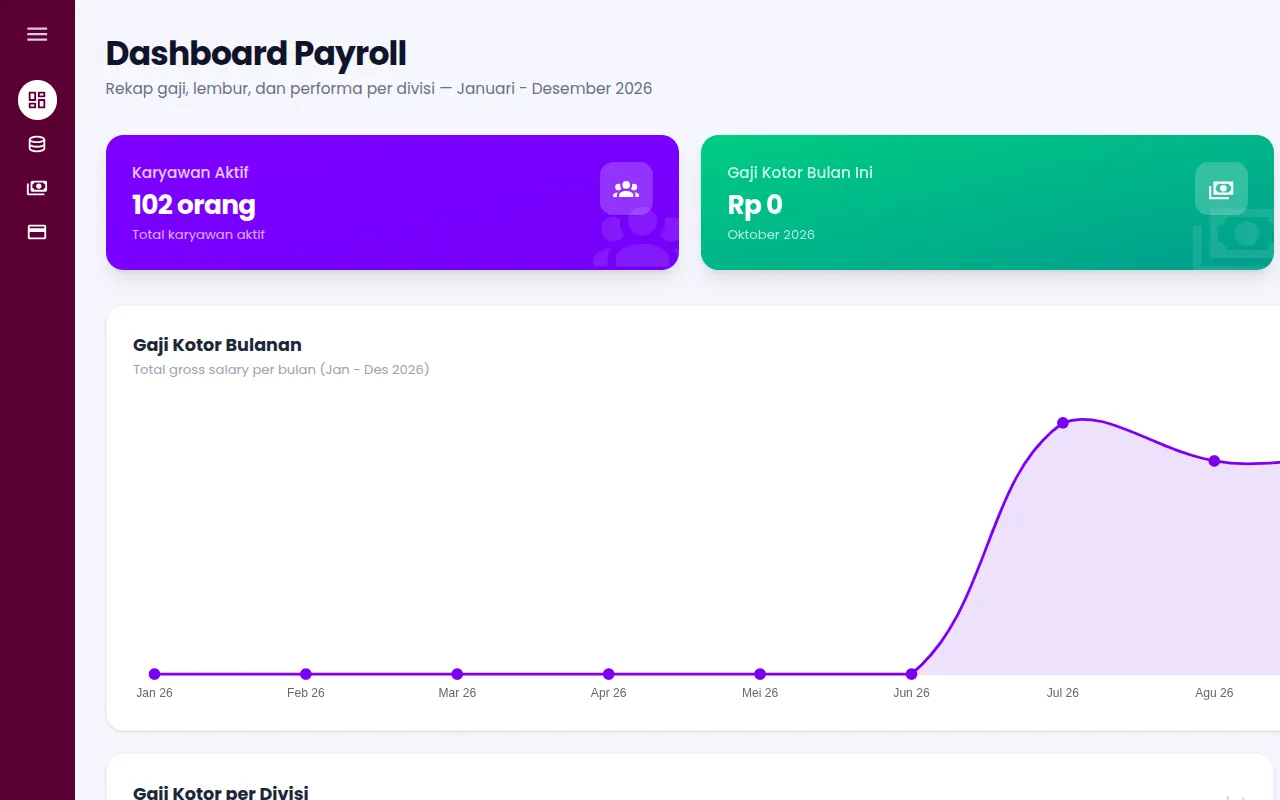Click the Feb 26 data point on chart

tap(306, 674)
